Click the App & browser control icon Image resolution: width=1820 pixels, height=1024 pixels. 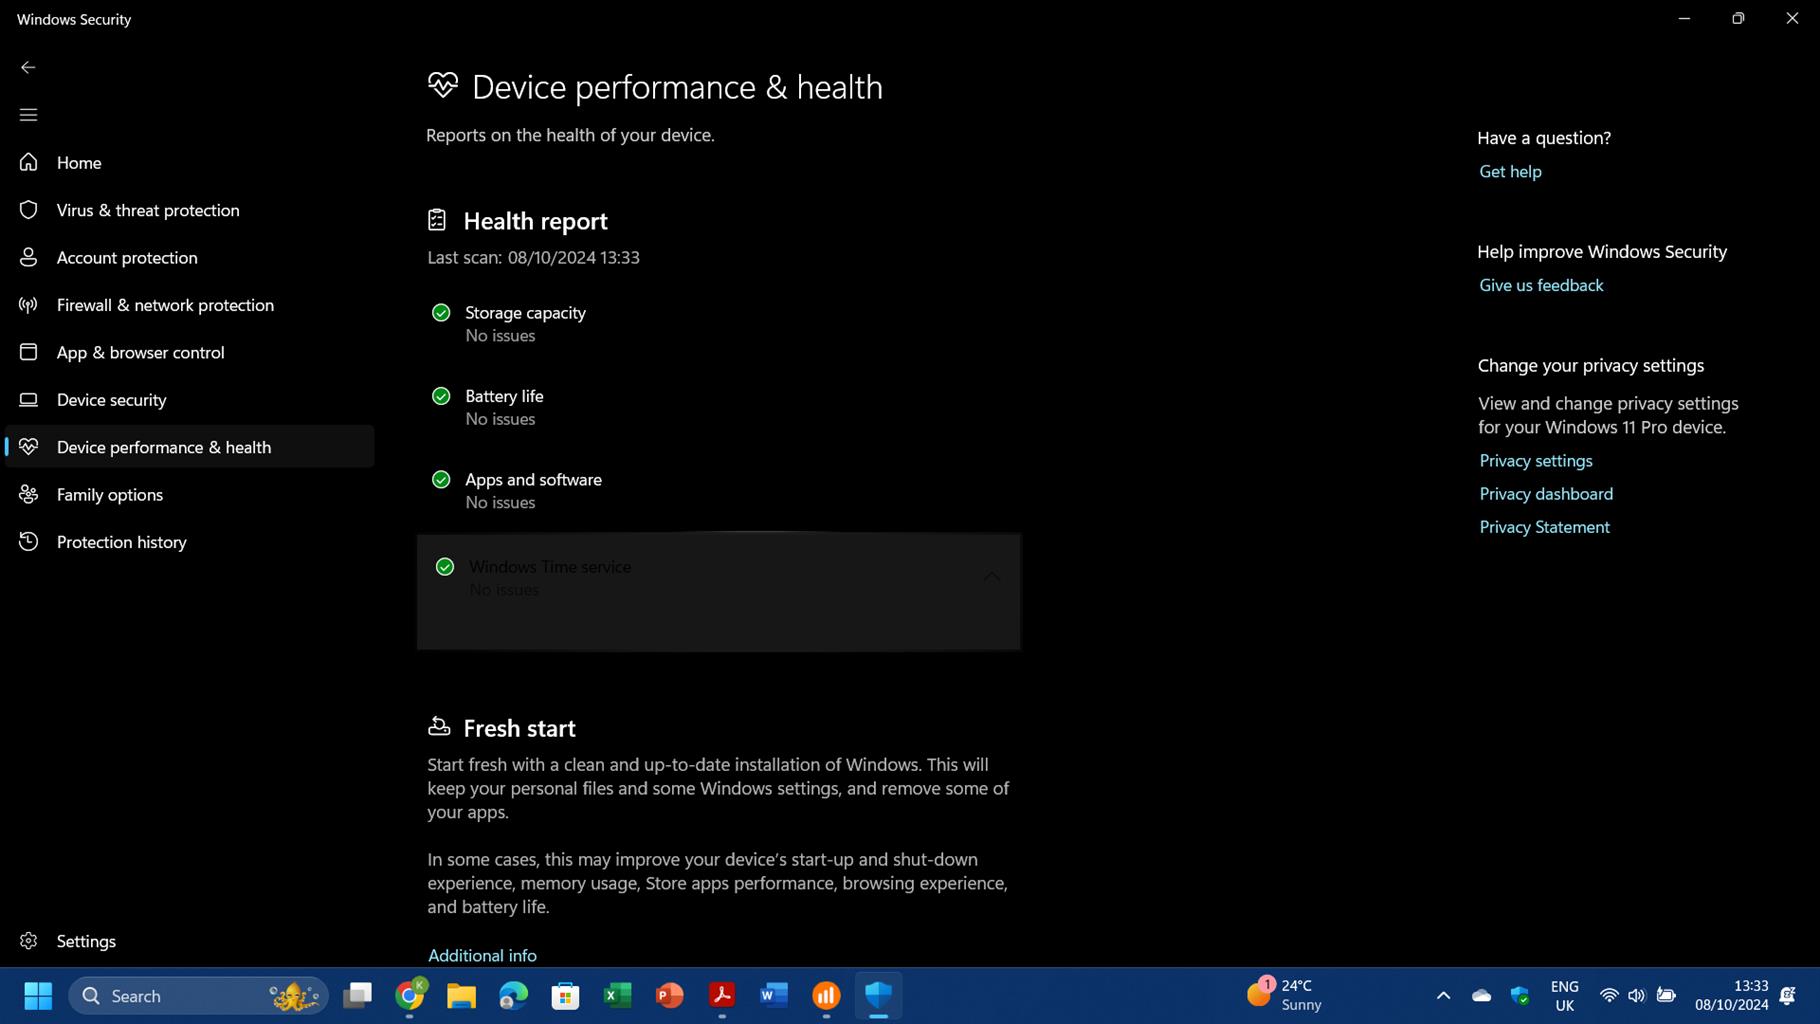[x=29, y=352]
